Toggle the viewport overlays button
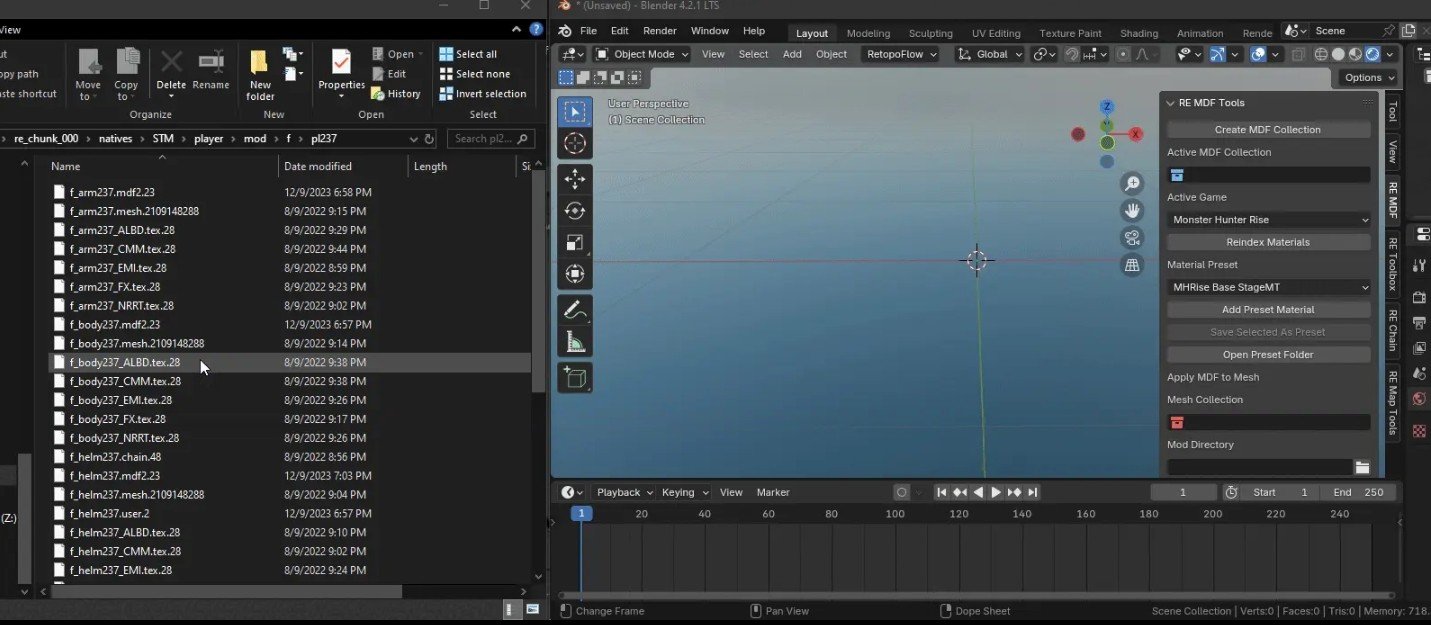 (1258, 54)
